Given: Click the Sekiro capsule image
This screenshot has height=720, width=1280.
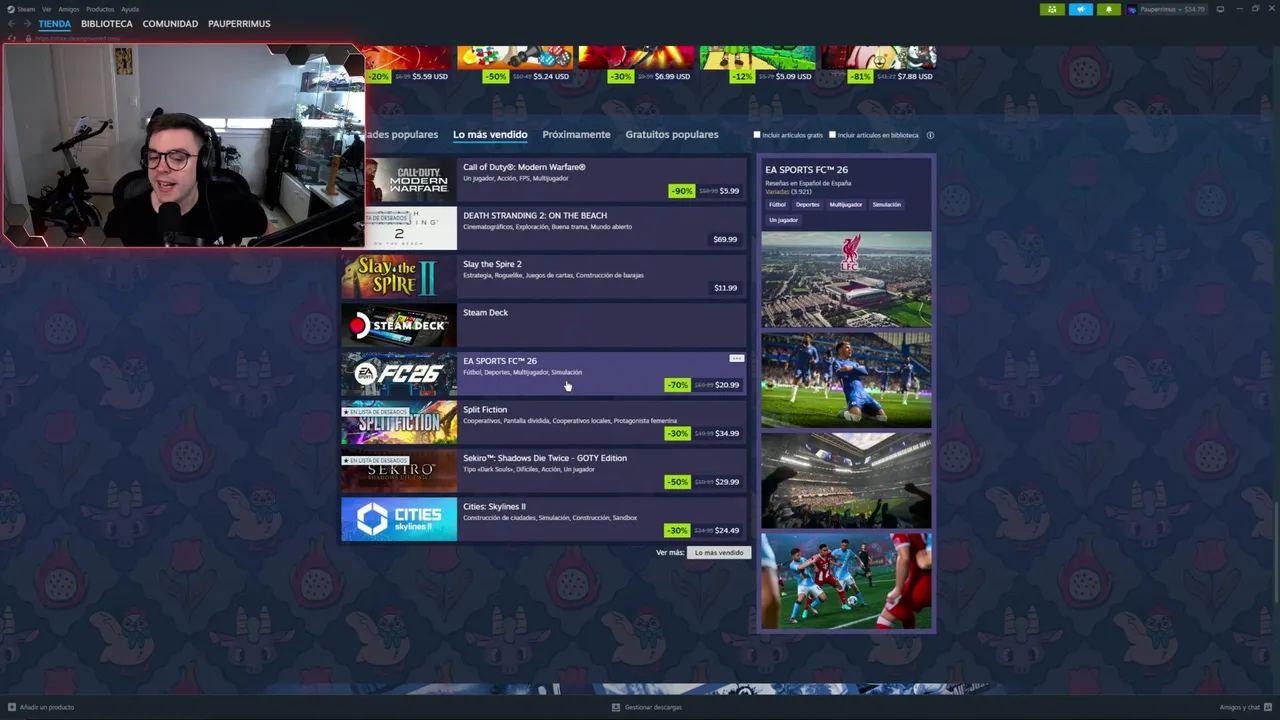Looking at the screenshot, I should 399,471.
